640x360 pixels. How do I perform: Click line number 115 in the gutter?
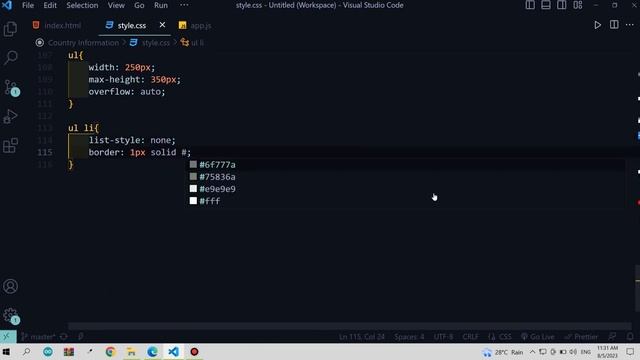click(x=44, y=152)
